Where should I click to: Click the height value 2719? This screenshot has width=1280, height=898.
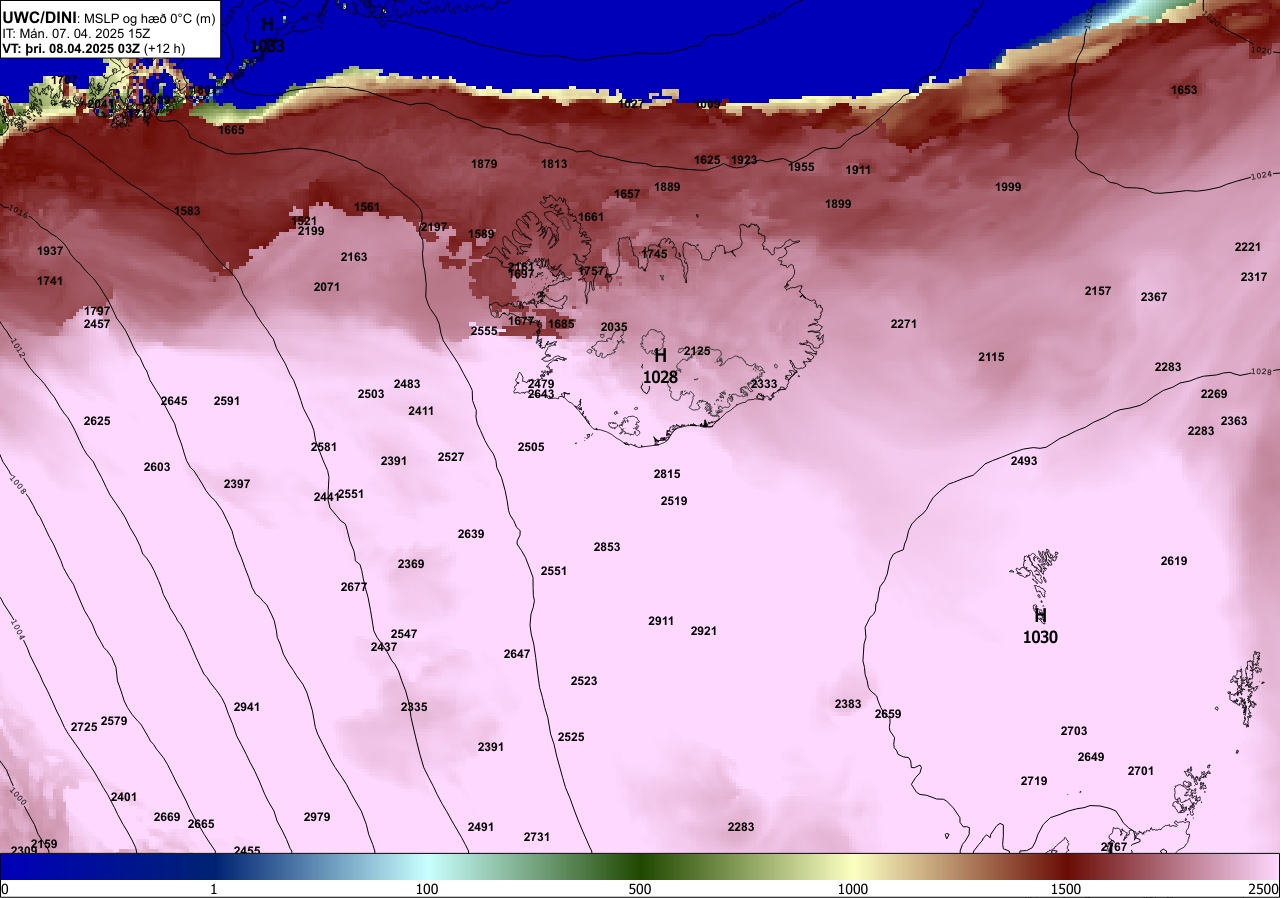point(1034,781)
